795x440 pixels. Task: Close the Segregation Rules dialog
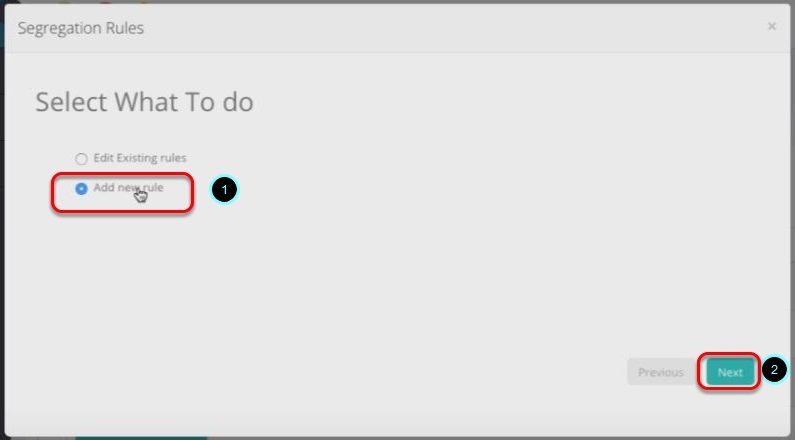[x=772, y=26]
